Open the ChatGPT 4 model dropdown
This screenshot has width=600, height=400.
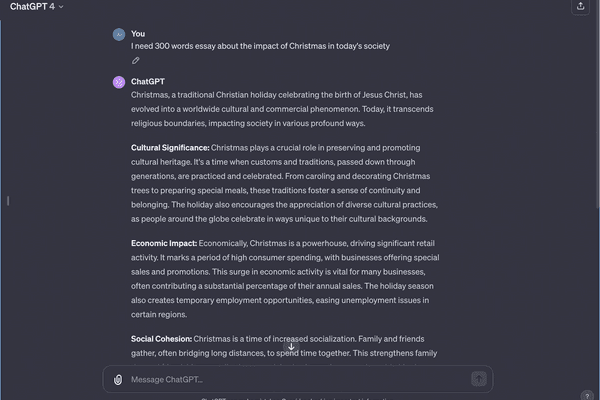[36, 7]
